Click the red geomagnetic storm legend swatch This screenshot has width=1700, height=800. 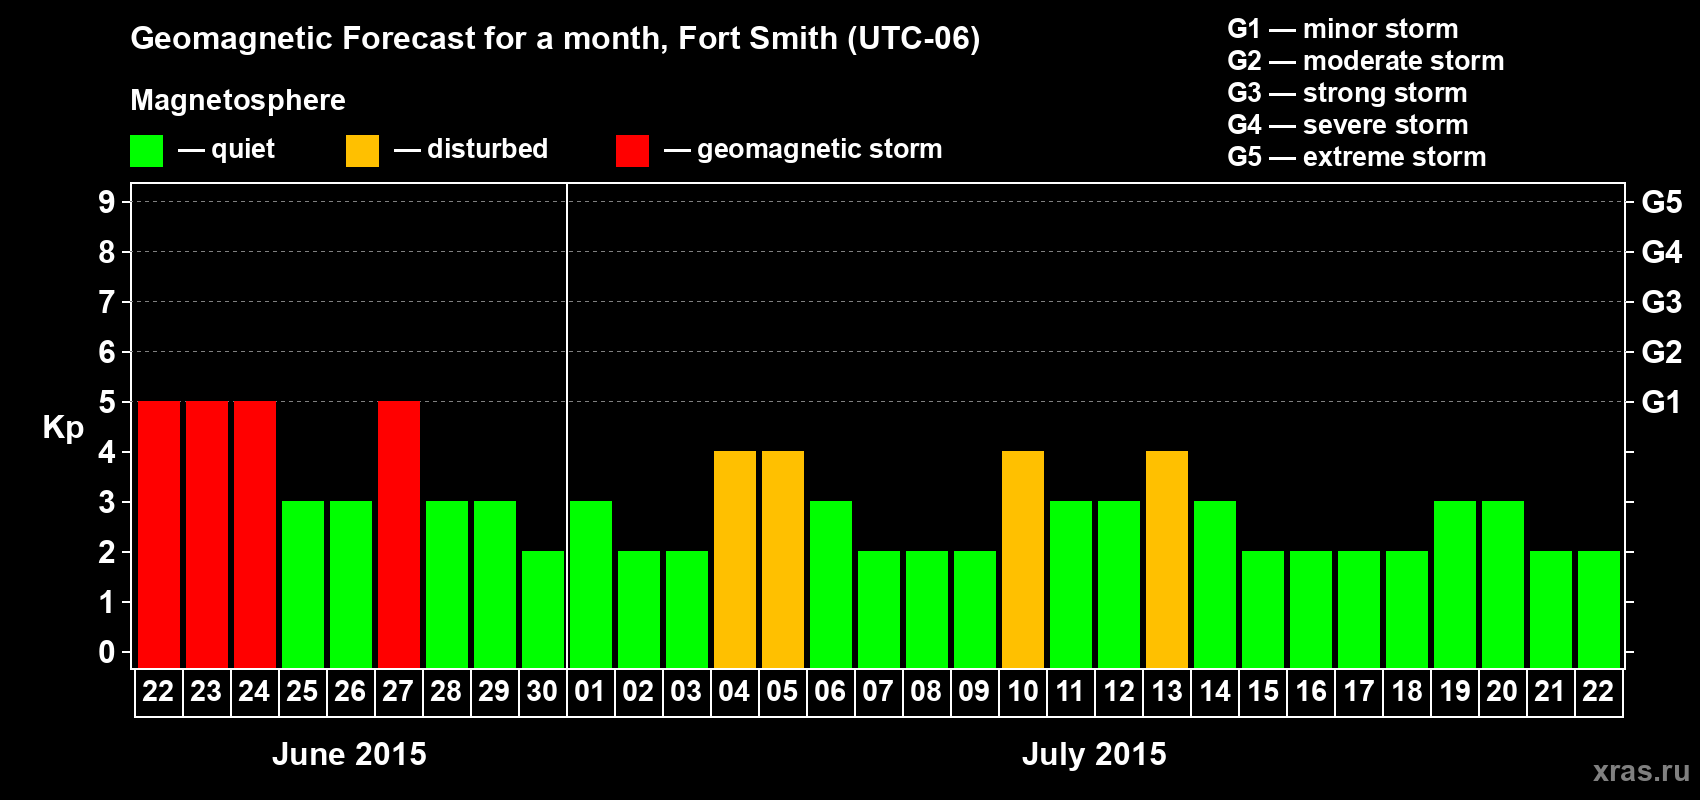[x=632, y=151]
